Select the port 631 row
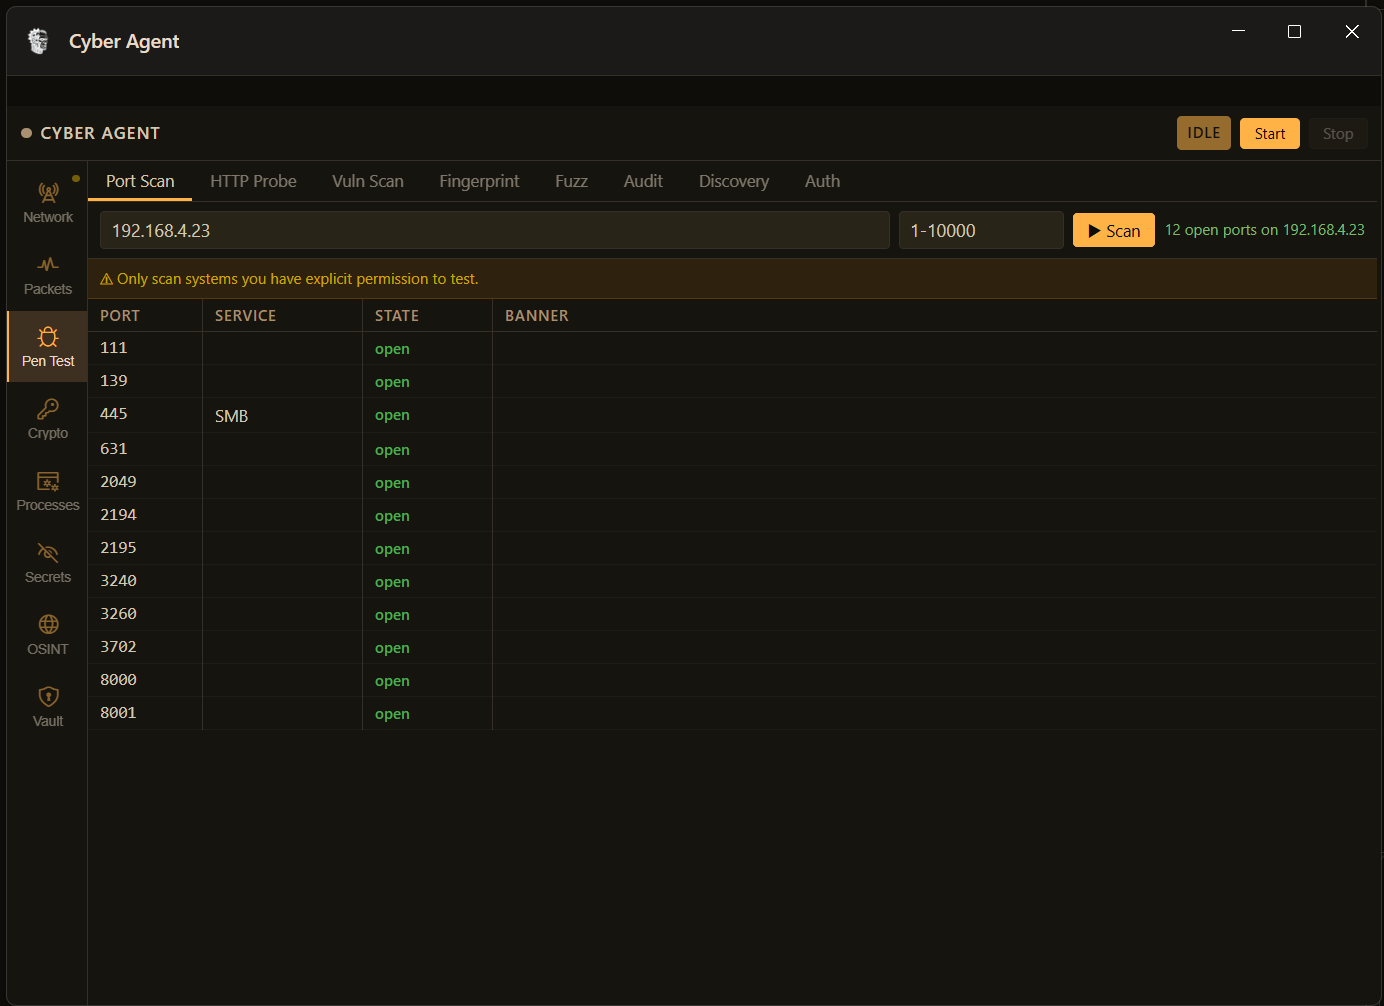The height and width of the screenshot is (1006, 1384). (732, 449)
